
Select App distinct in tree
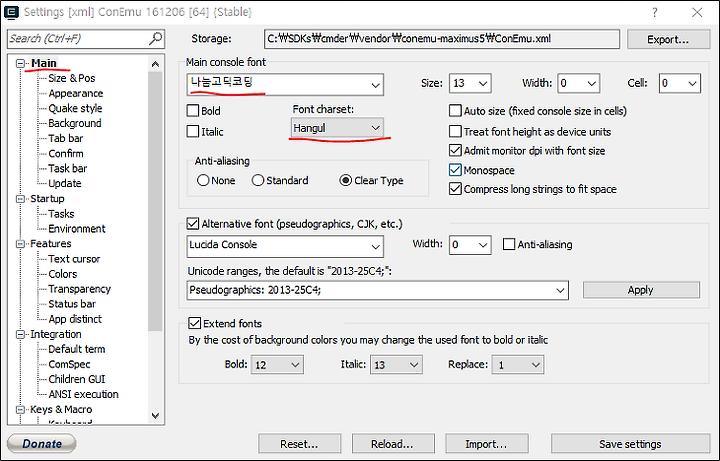pyautogui.click(x=75, y=319)
